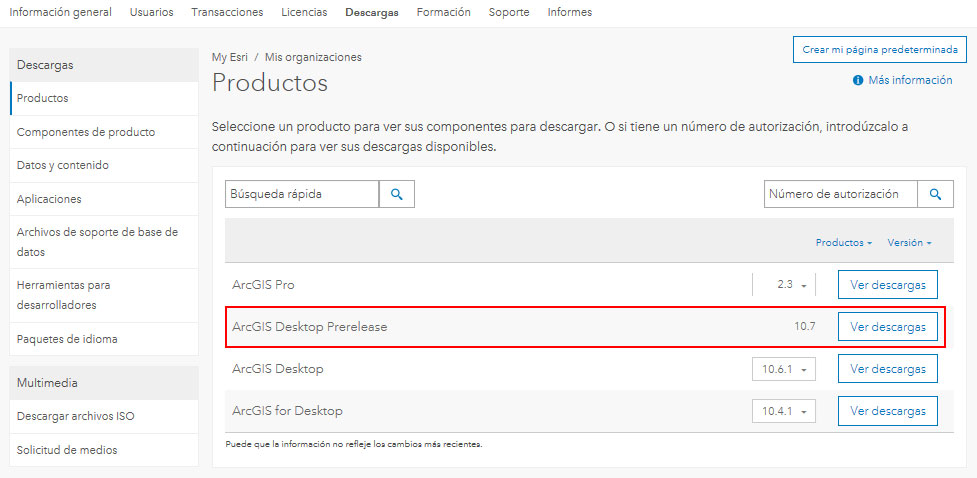Click the quick search magnifier icon
This screenshot has width=977, height=478.
(x=396, y=194)
